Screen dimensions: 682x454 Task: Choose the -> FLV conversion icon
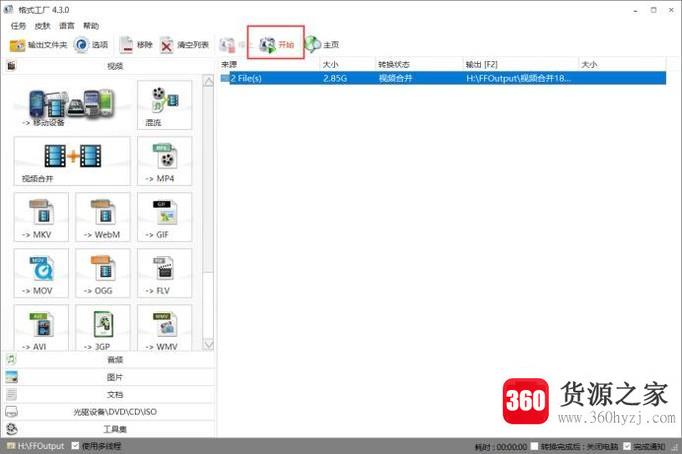pyautogui.click(x=164, y=273)
